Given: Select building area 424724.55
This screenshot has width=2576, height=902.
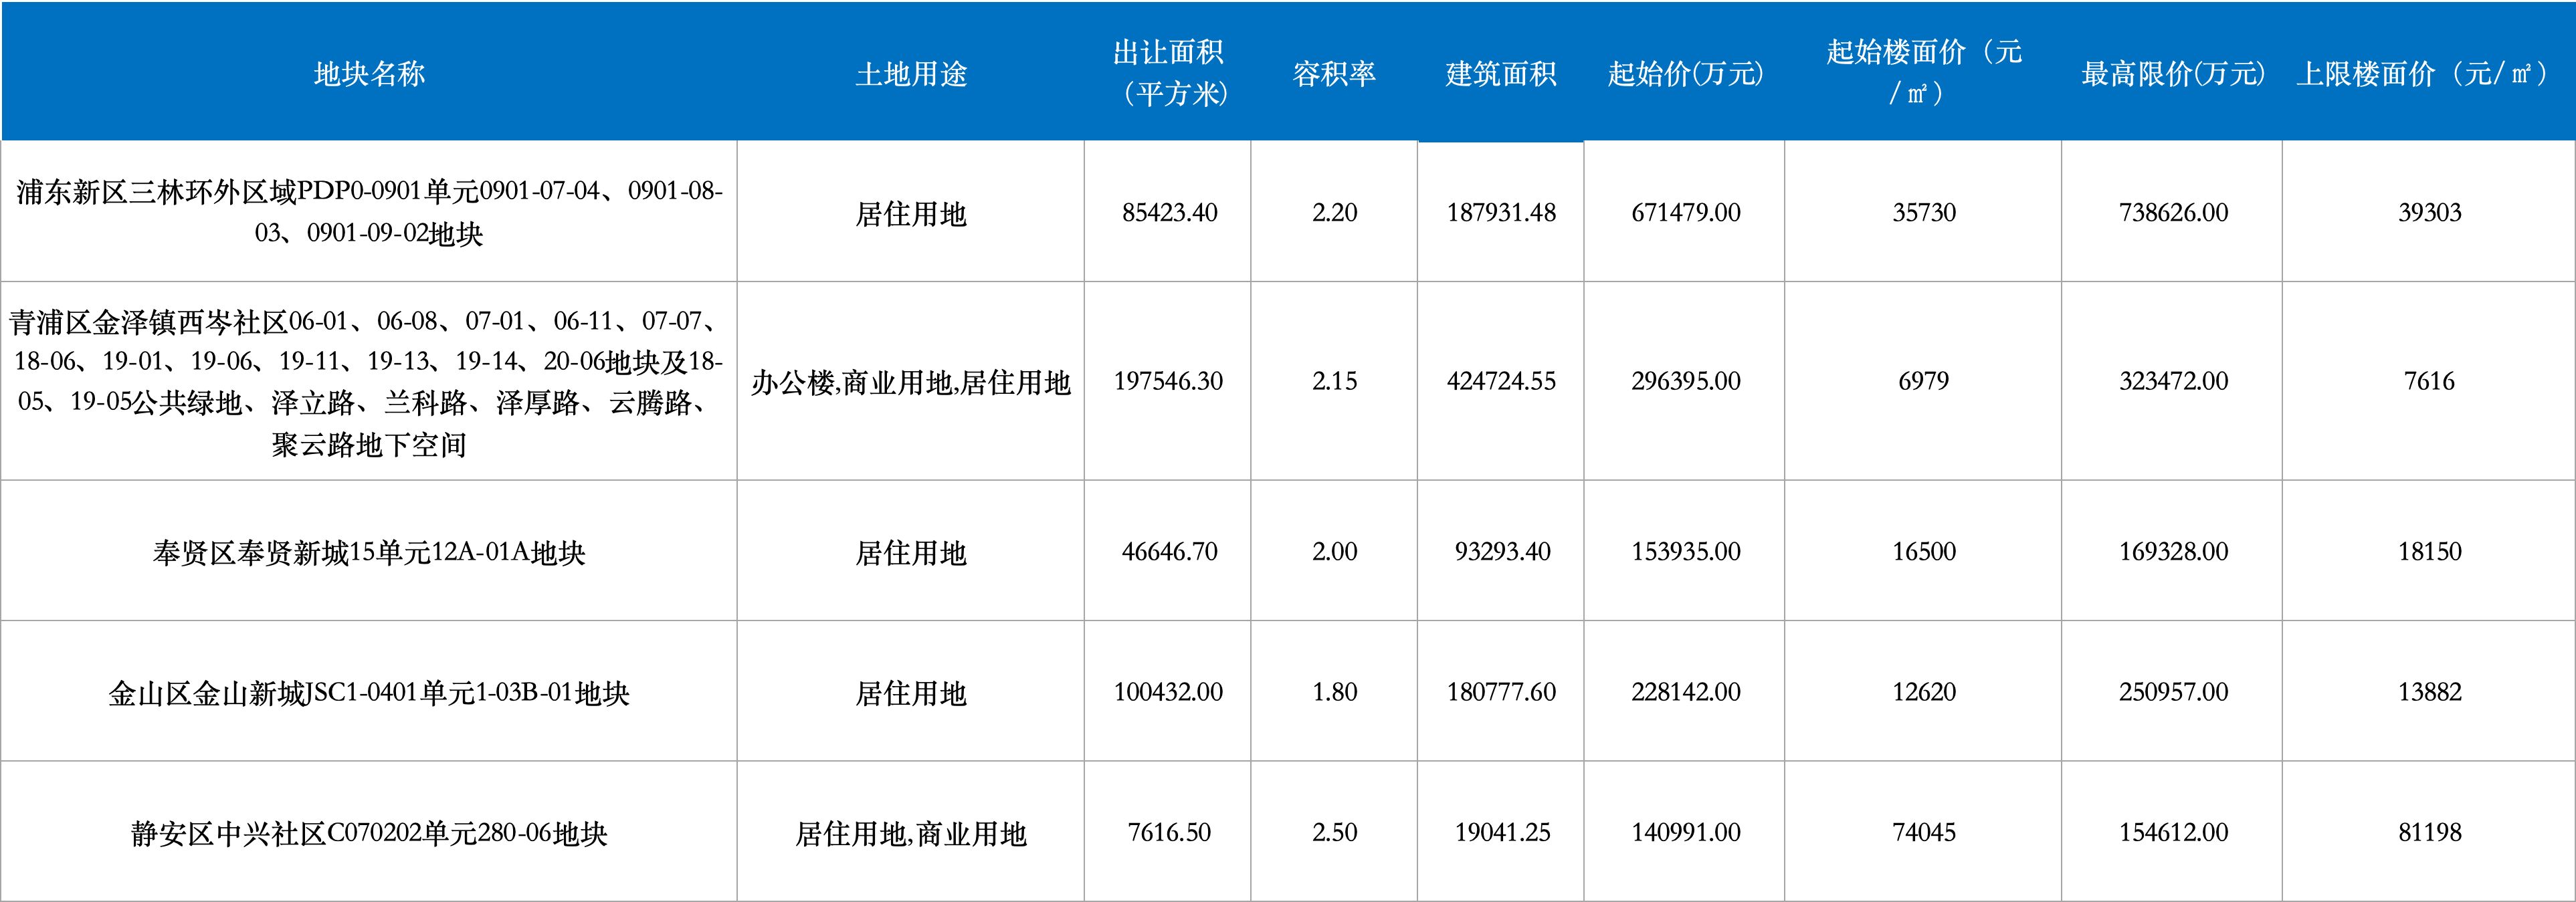Looking at the screenshot, I should [1501, 381].
